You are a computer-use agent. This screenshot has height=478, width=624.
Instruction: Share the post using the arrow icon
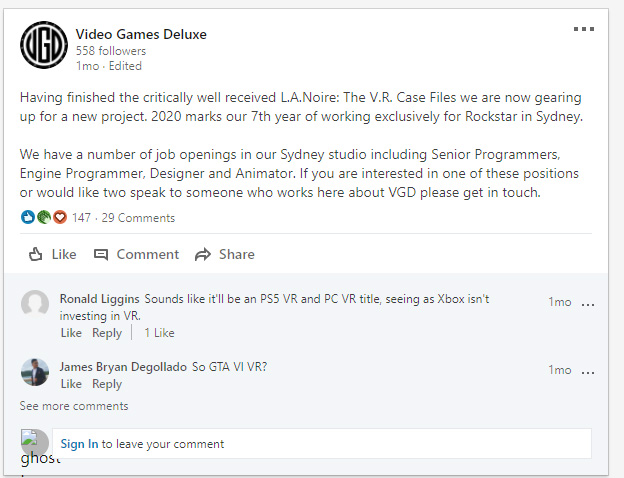(203, 254)
